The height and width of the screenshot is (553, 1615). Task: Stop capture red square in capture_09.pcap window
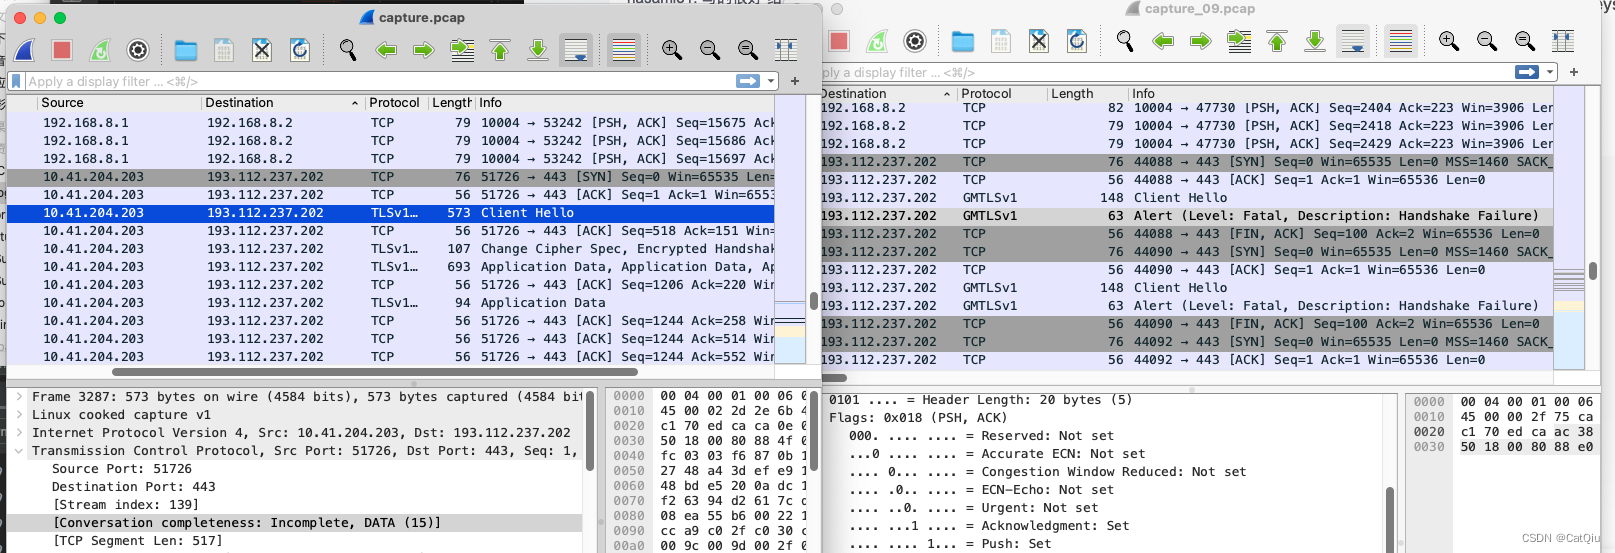coord(839,41)
